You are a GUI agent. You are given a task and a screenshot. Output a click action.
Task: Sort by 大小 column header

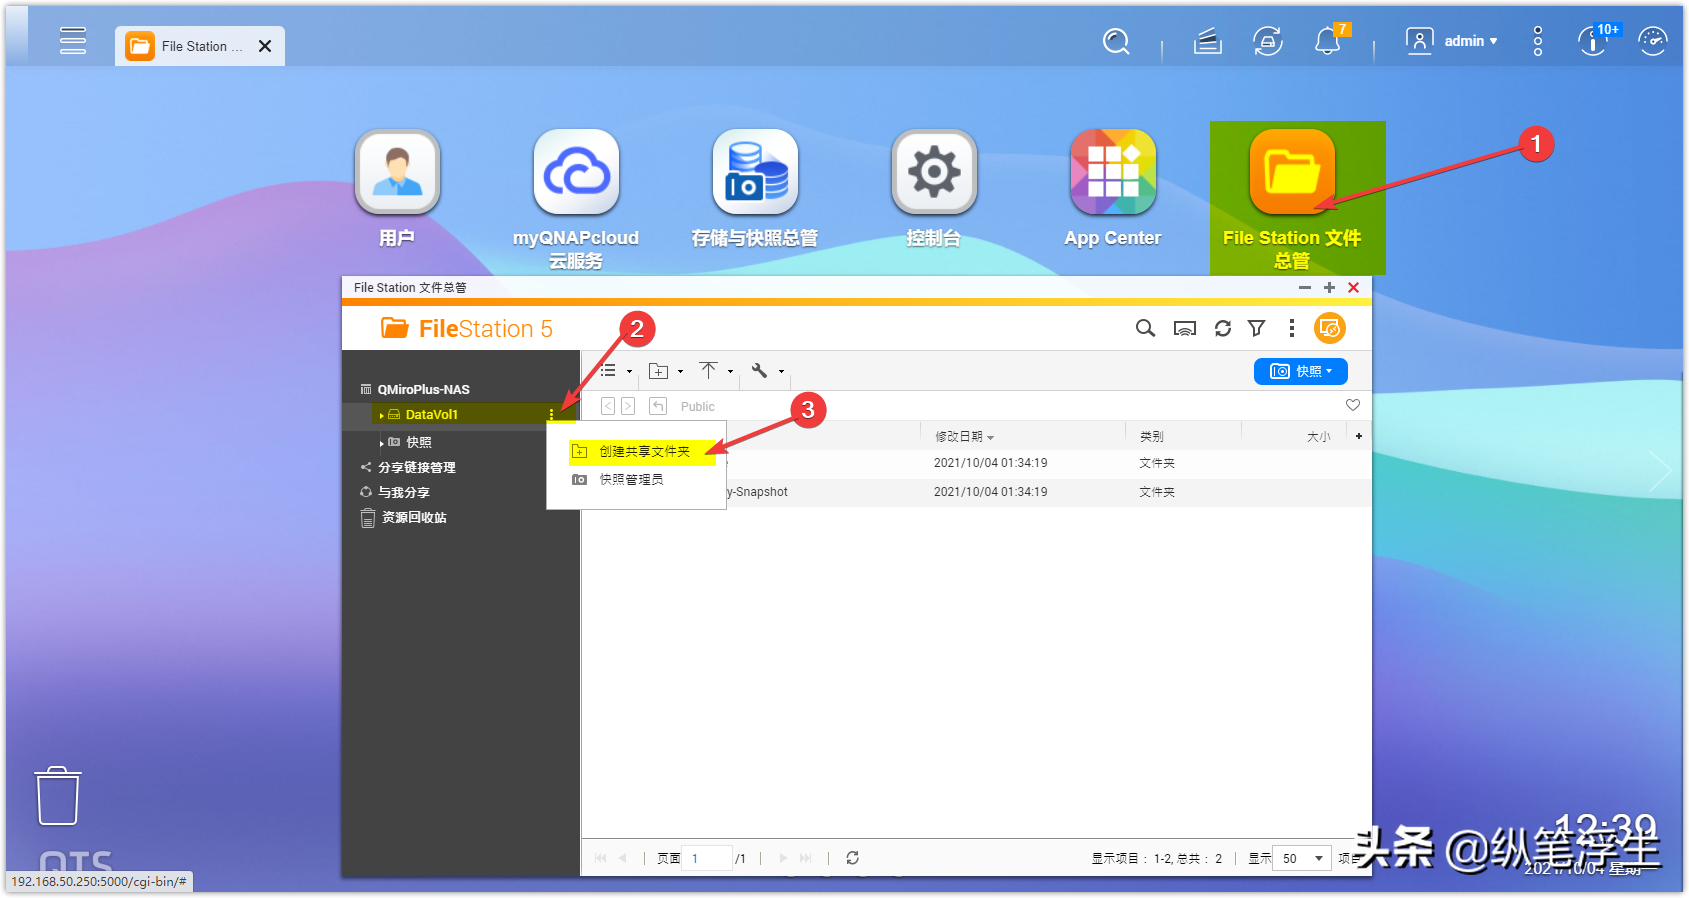(1318, 437)
